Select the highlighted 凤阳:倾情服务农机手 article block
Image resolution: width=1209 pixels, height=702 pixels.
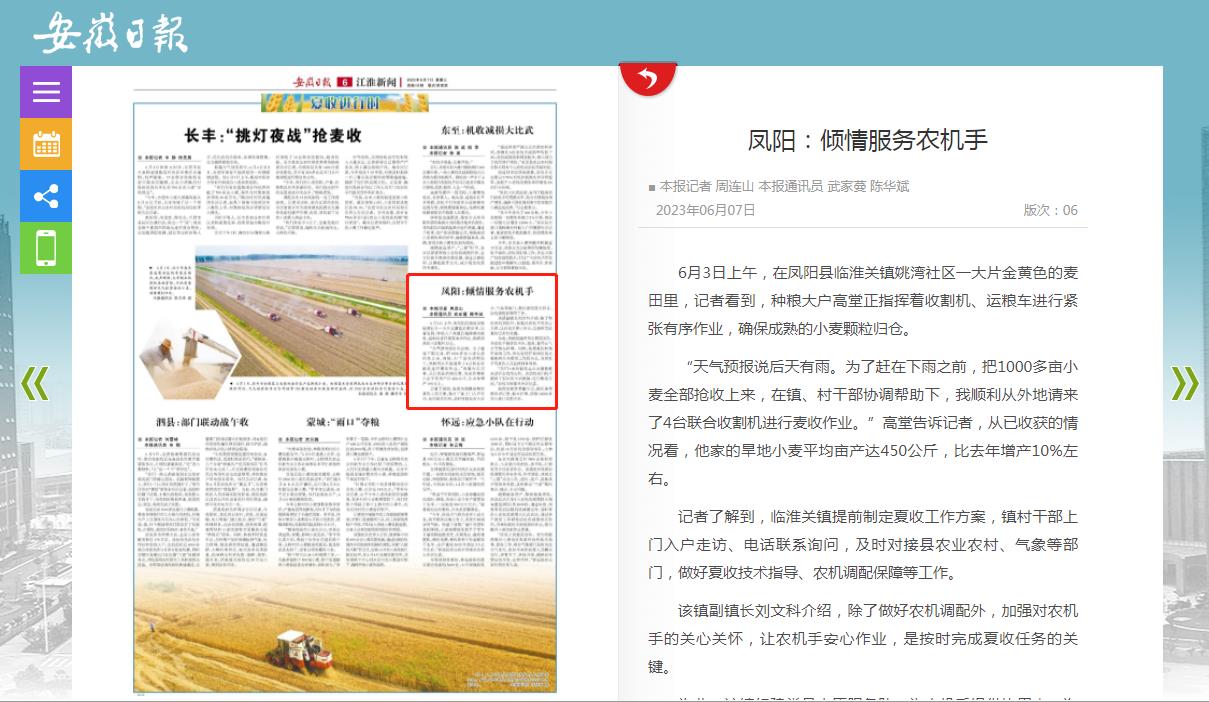tap(481, 340)
